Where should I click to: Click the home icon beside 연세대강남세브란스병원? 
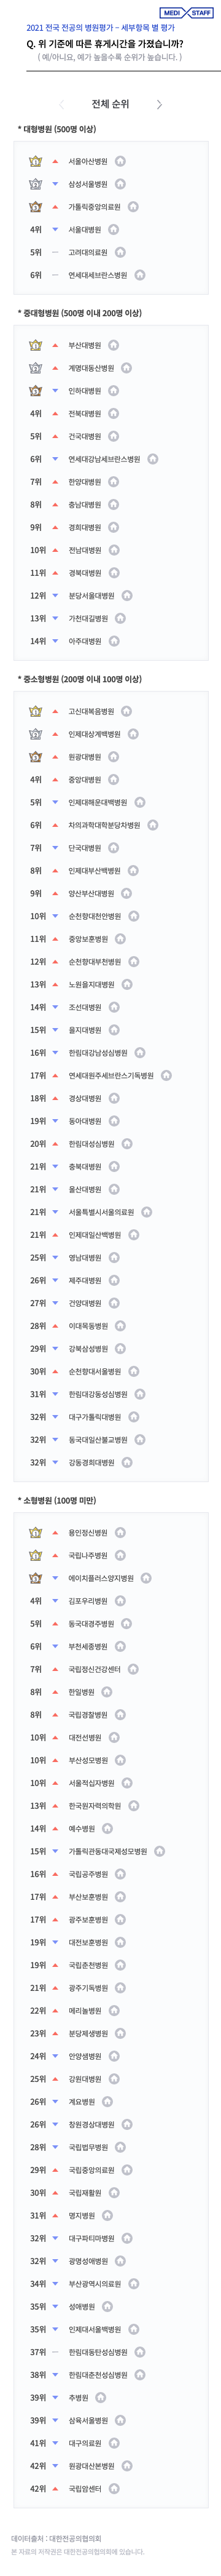153,459
